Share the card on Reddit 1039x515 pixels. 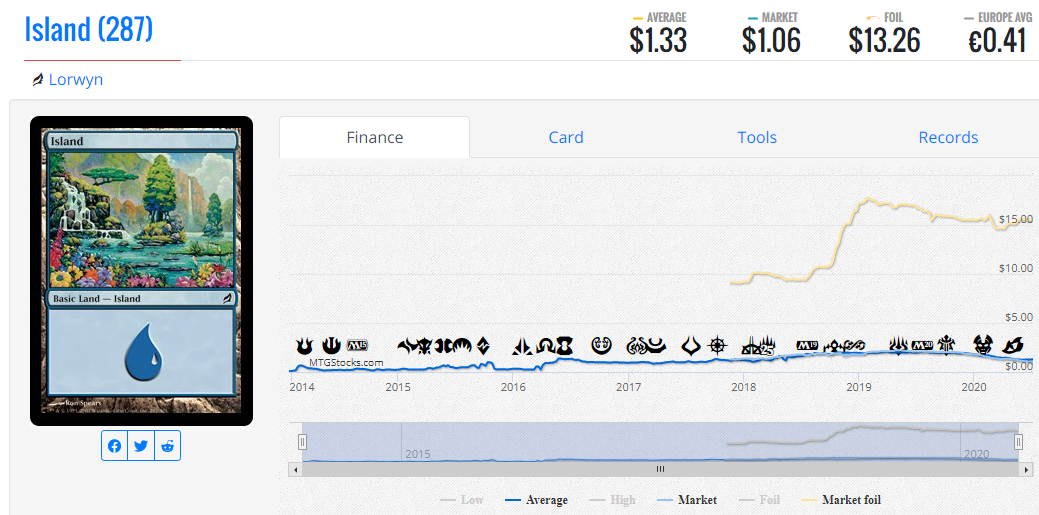[167, 446]
